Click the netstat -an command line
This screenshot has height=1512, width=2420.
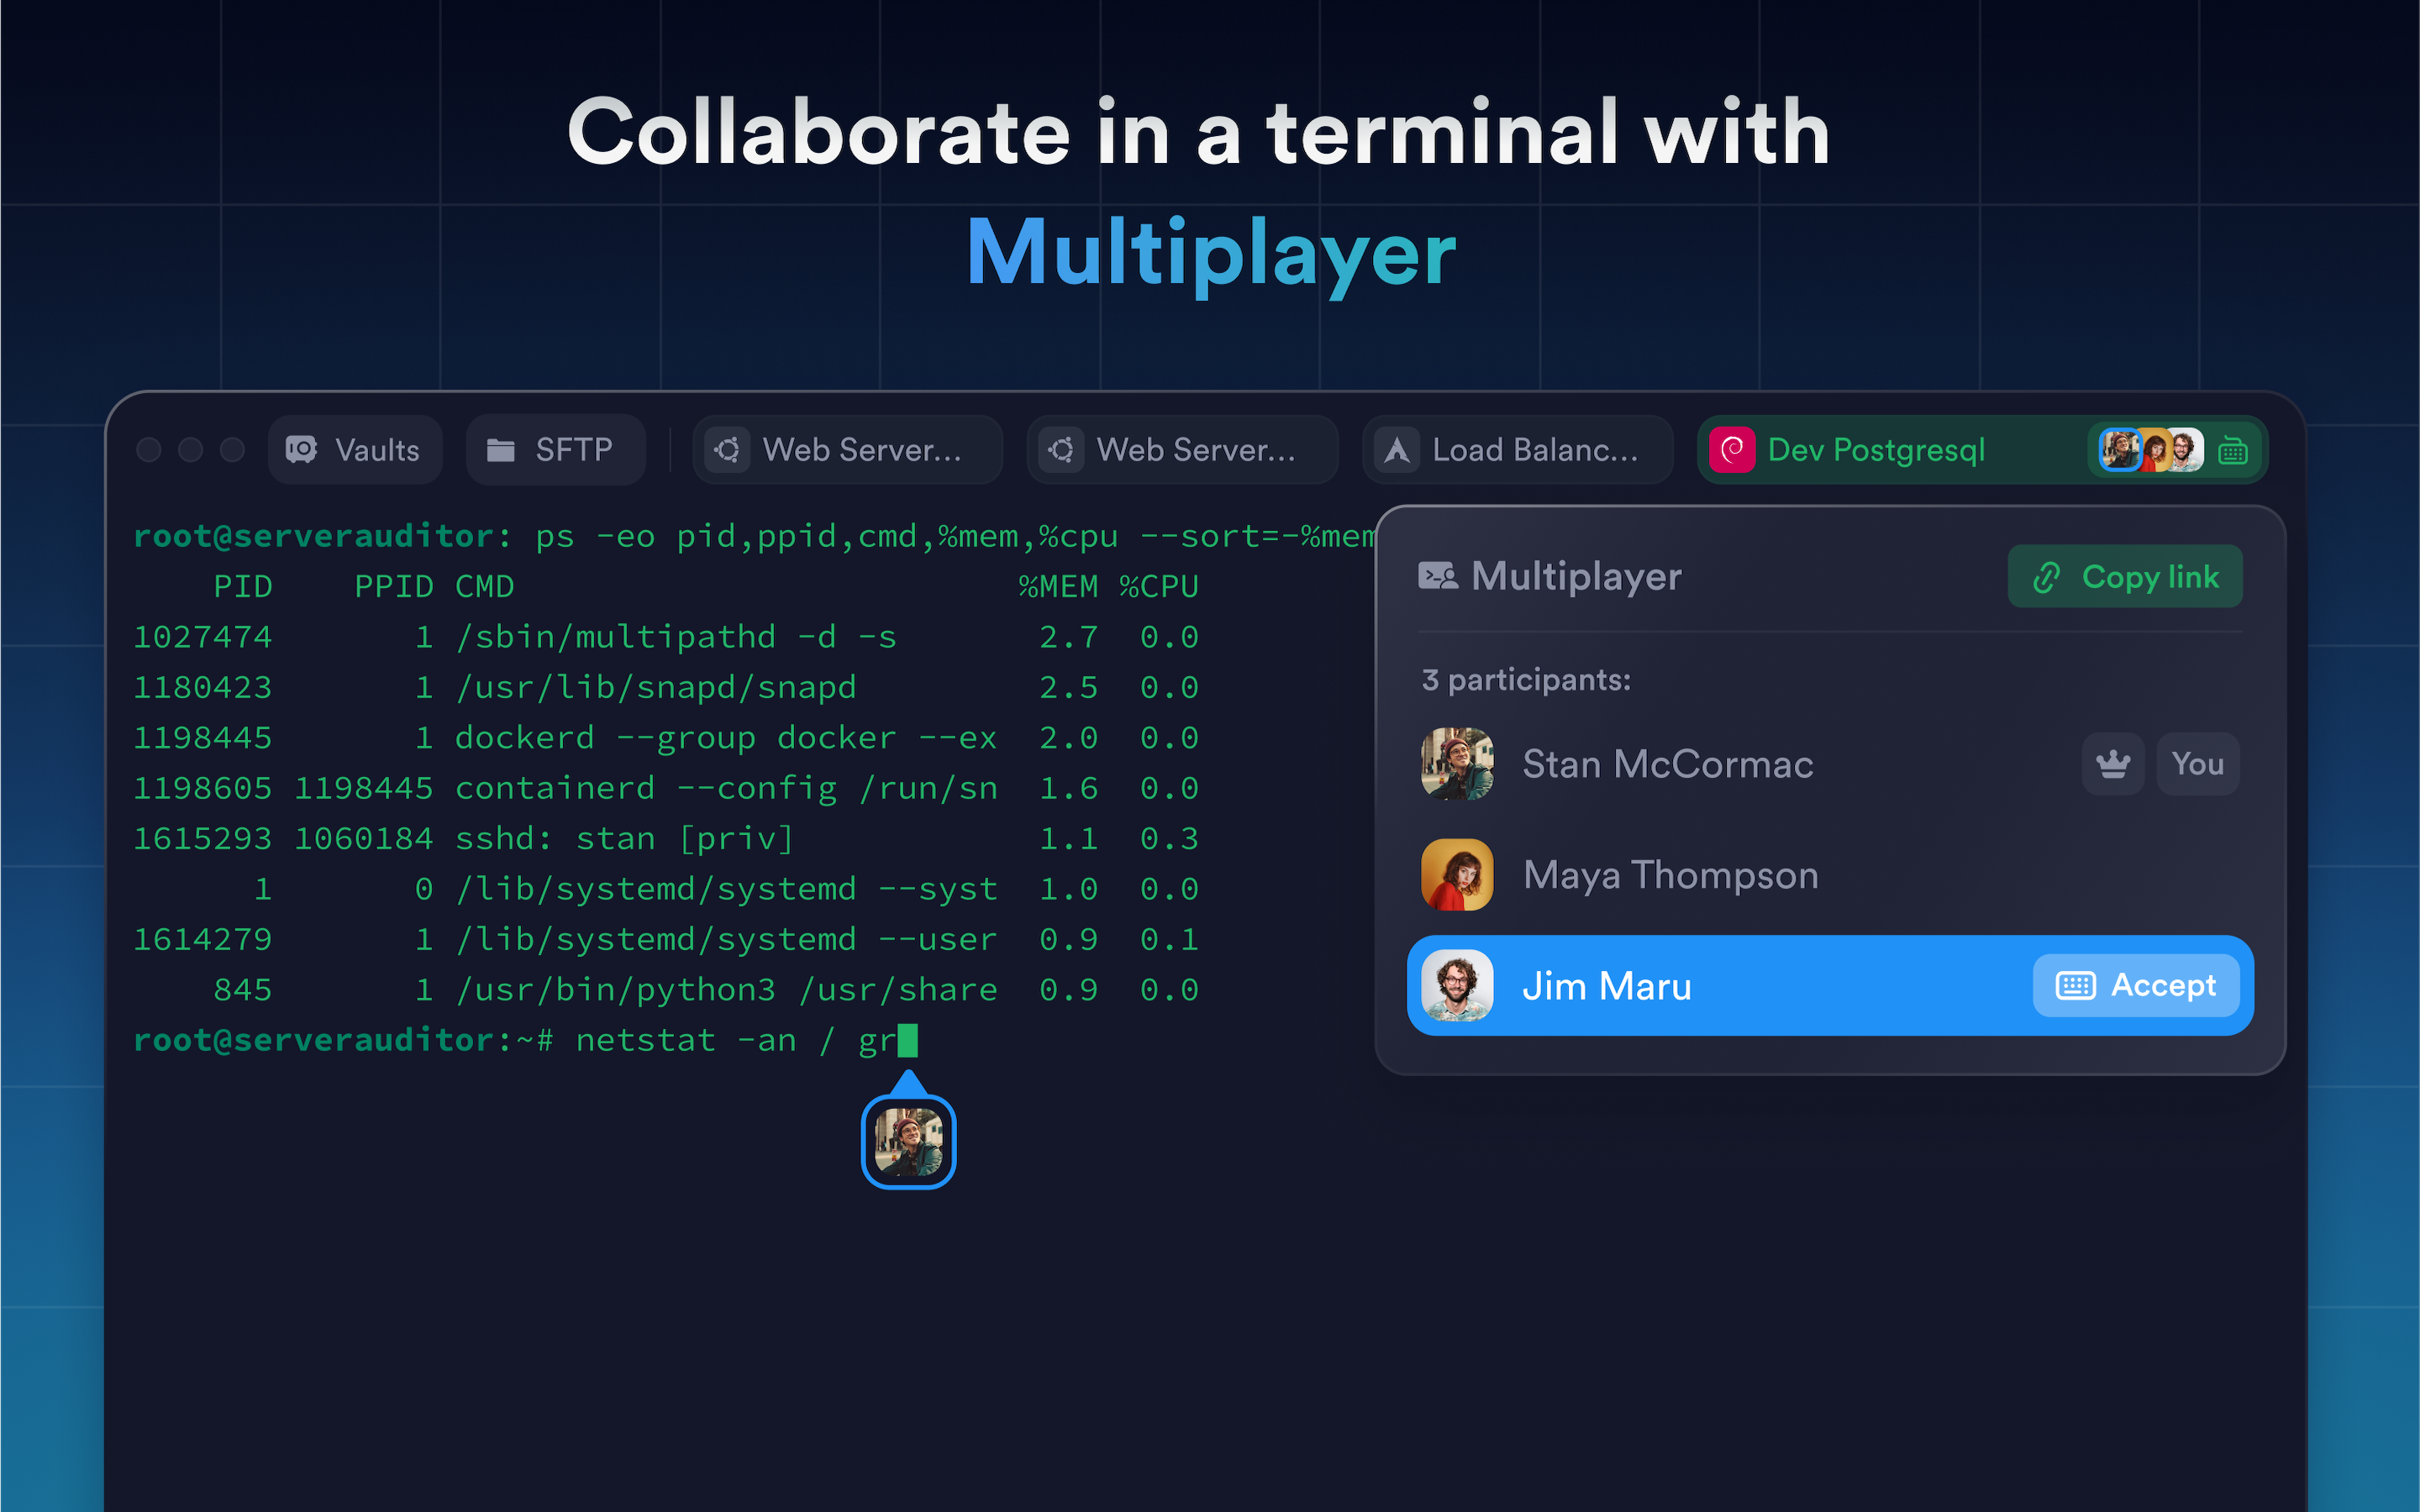point(525,1040)
